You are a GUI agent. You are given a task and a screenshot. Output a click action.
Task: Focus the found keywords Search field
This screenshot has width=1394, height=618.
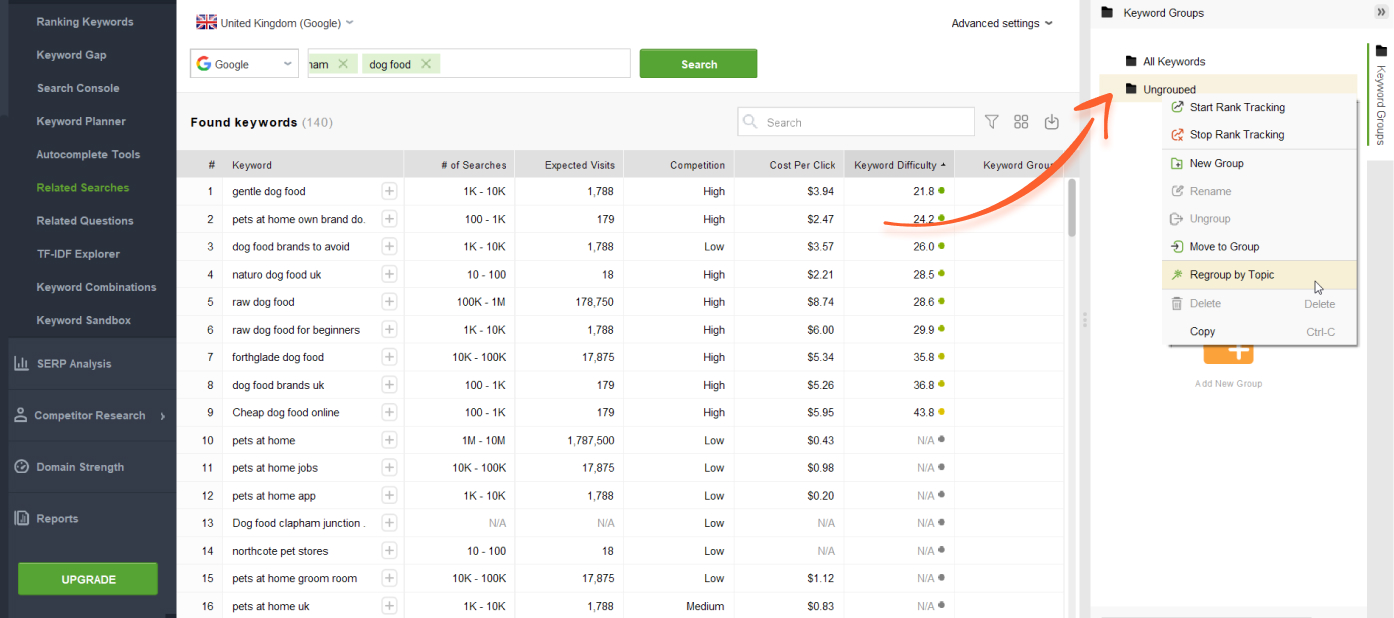tap(856, 122)
